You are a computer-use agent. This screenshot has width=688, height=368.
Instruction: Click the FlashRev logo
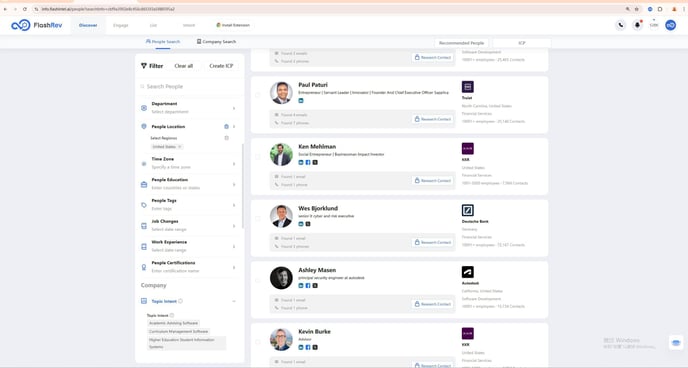37,25
